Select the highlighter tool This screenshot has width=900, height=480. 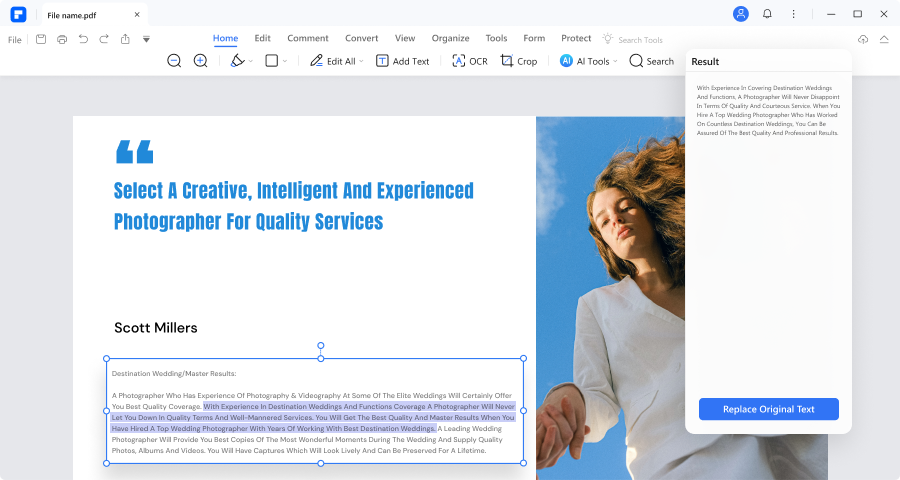[x=237, y=60]
